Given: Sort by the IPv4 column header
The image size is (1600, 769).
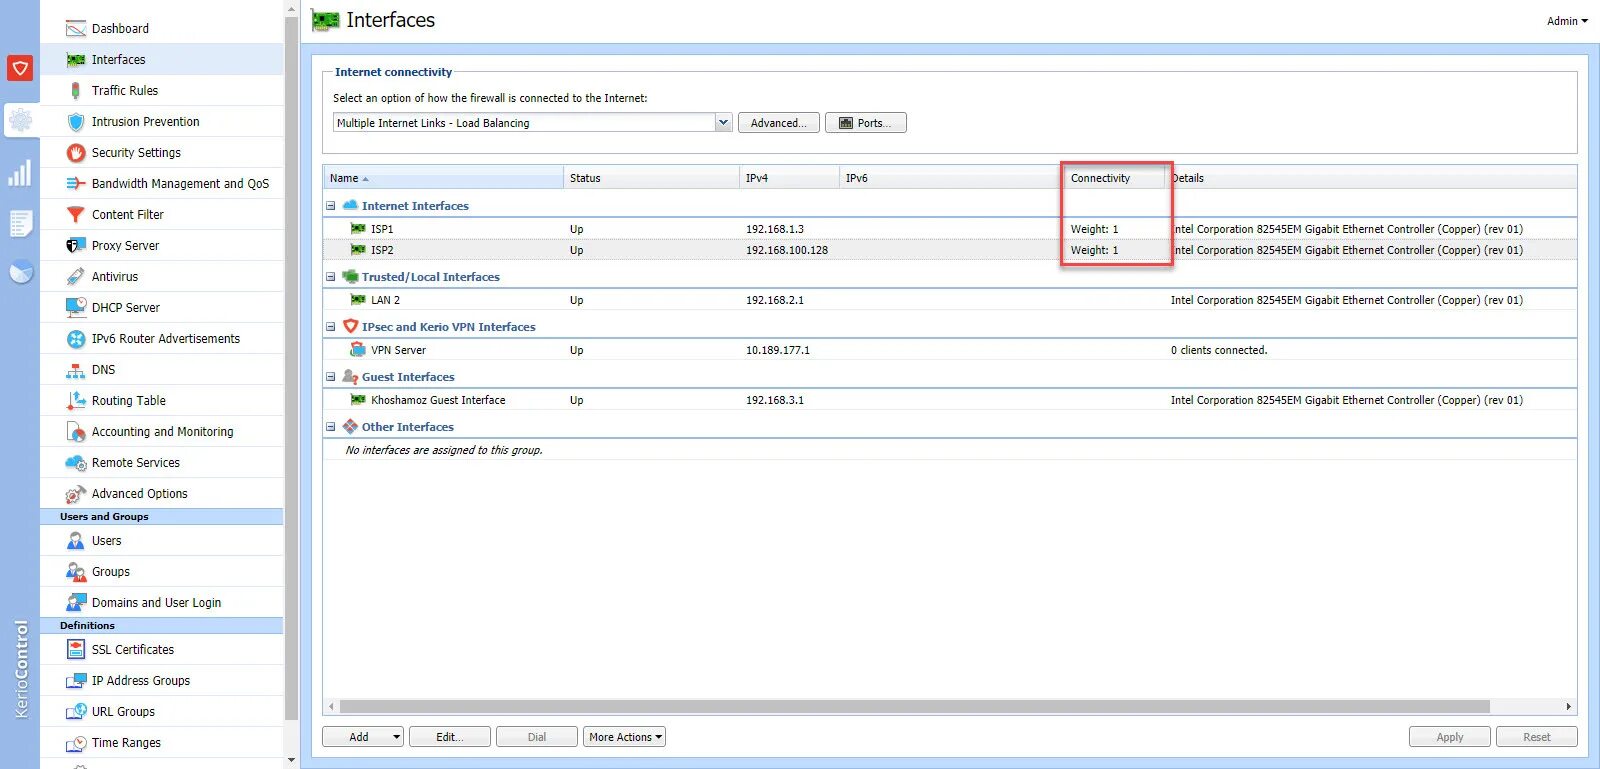Looking at the screenshot, I should pos(789,178).
